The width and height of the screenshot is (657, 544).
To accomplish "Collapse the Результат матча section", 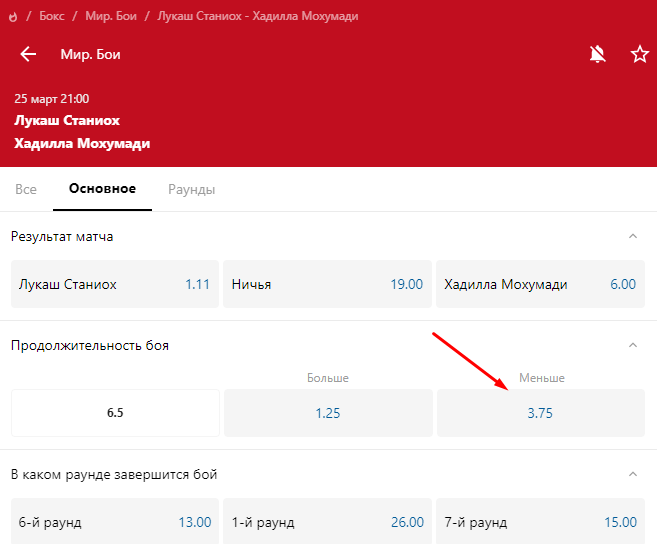I will [x=633, y=236].
